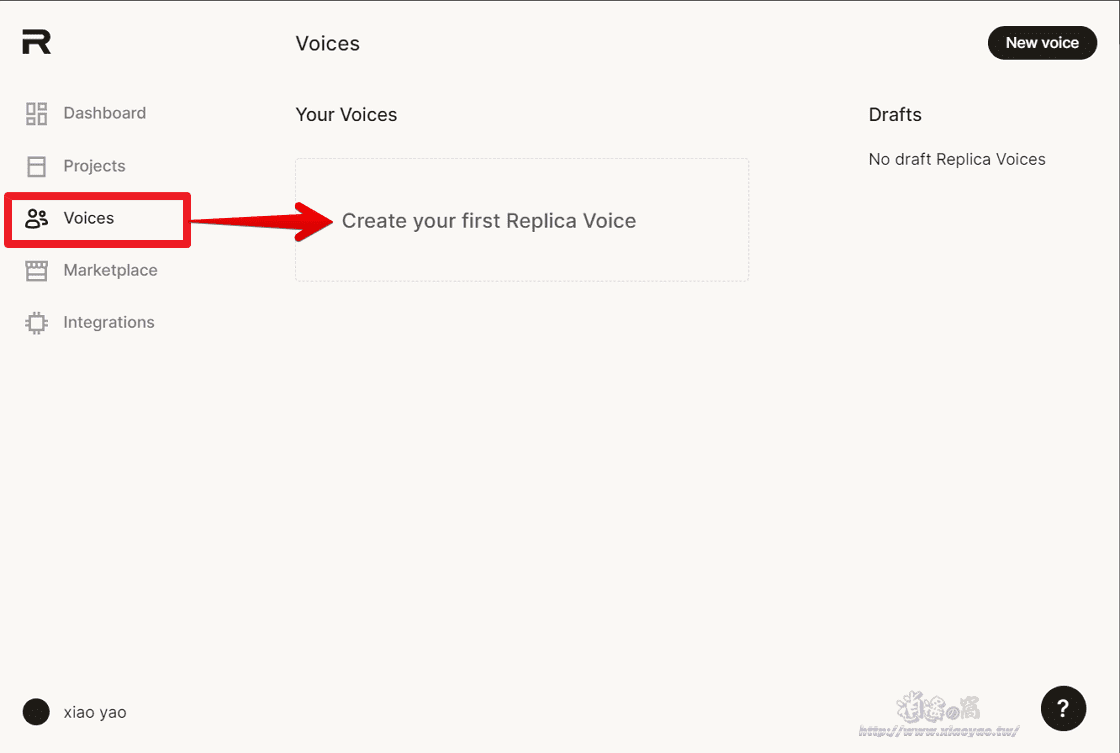Click the Integrations chip icon
This screenshot has width=1120, height=753.
coord(36,323)
